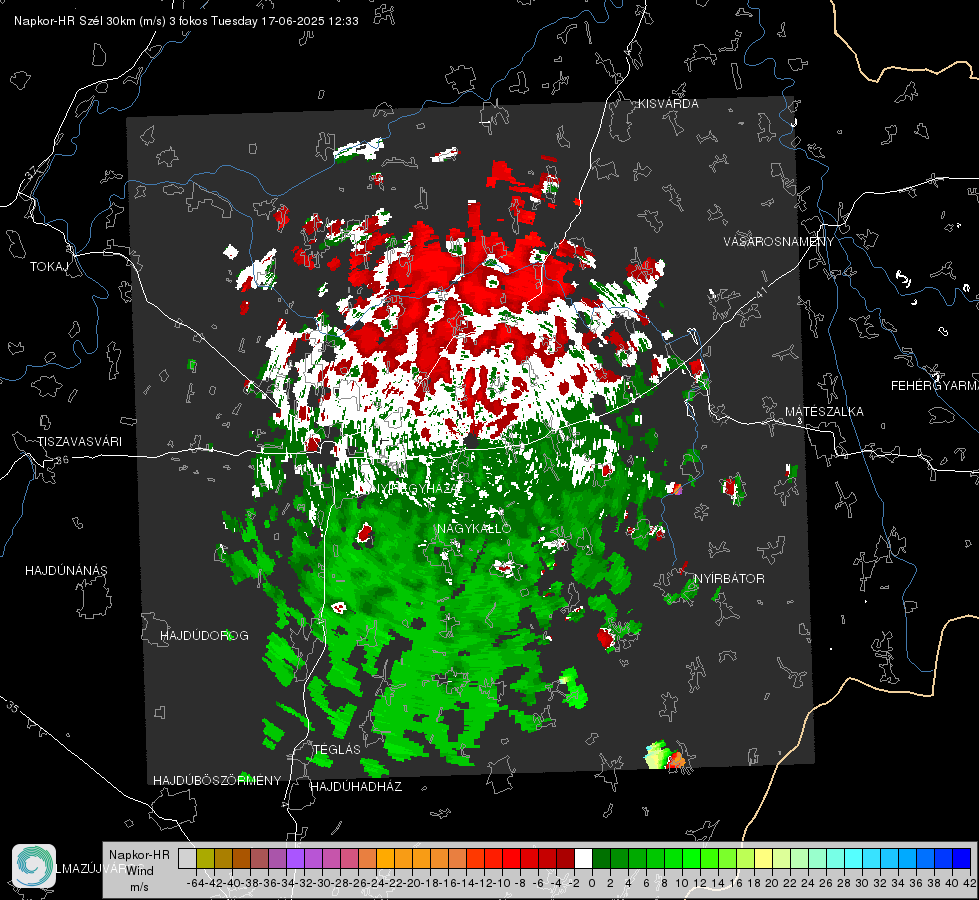Click the swirl logo icon at bottom-left
Screen dimensions: 979x900
pos(34,866)
